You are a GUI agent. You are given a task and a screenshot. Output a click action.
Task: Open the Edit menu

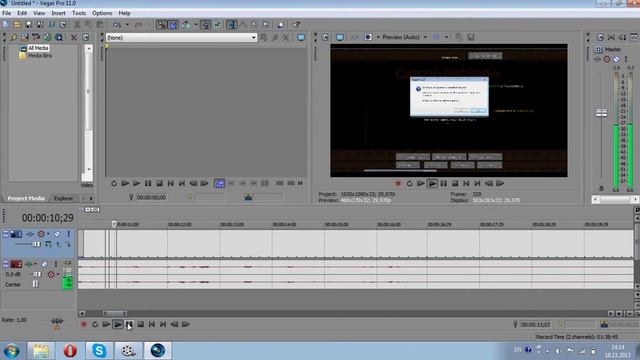(22, 13)
